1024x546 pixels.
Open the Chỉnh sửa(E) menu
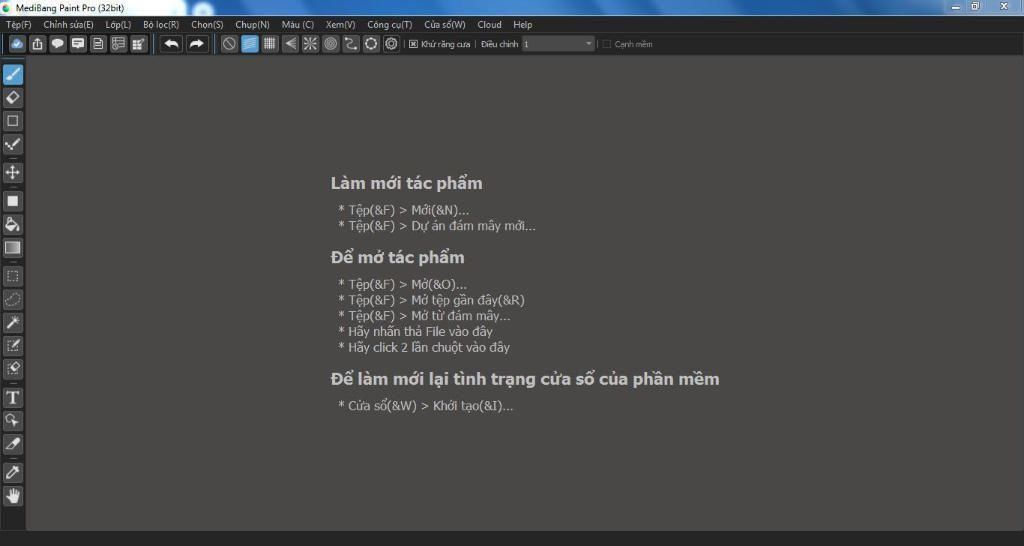[69, 24]
